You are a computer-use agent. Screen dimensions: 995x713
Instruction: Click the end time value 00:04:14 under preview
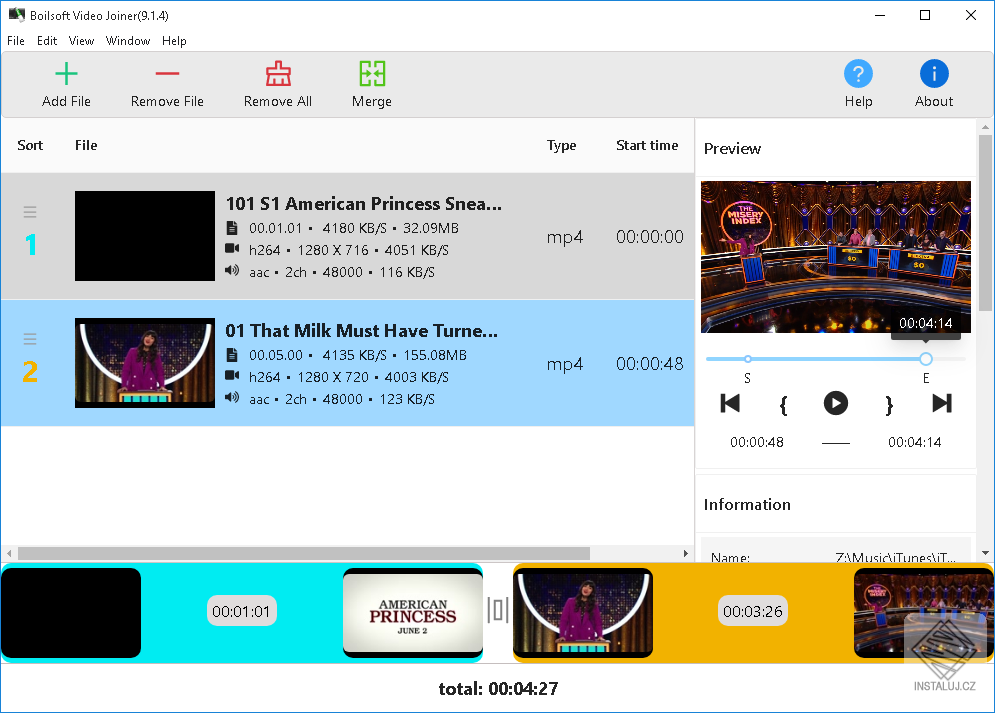[914, 442]
